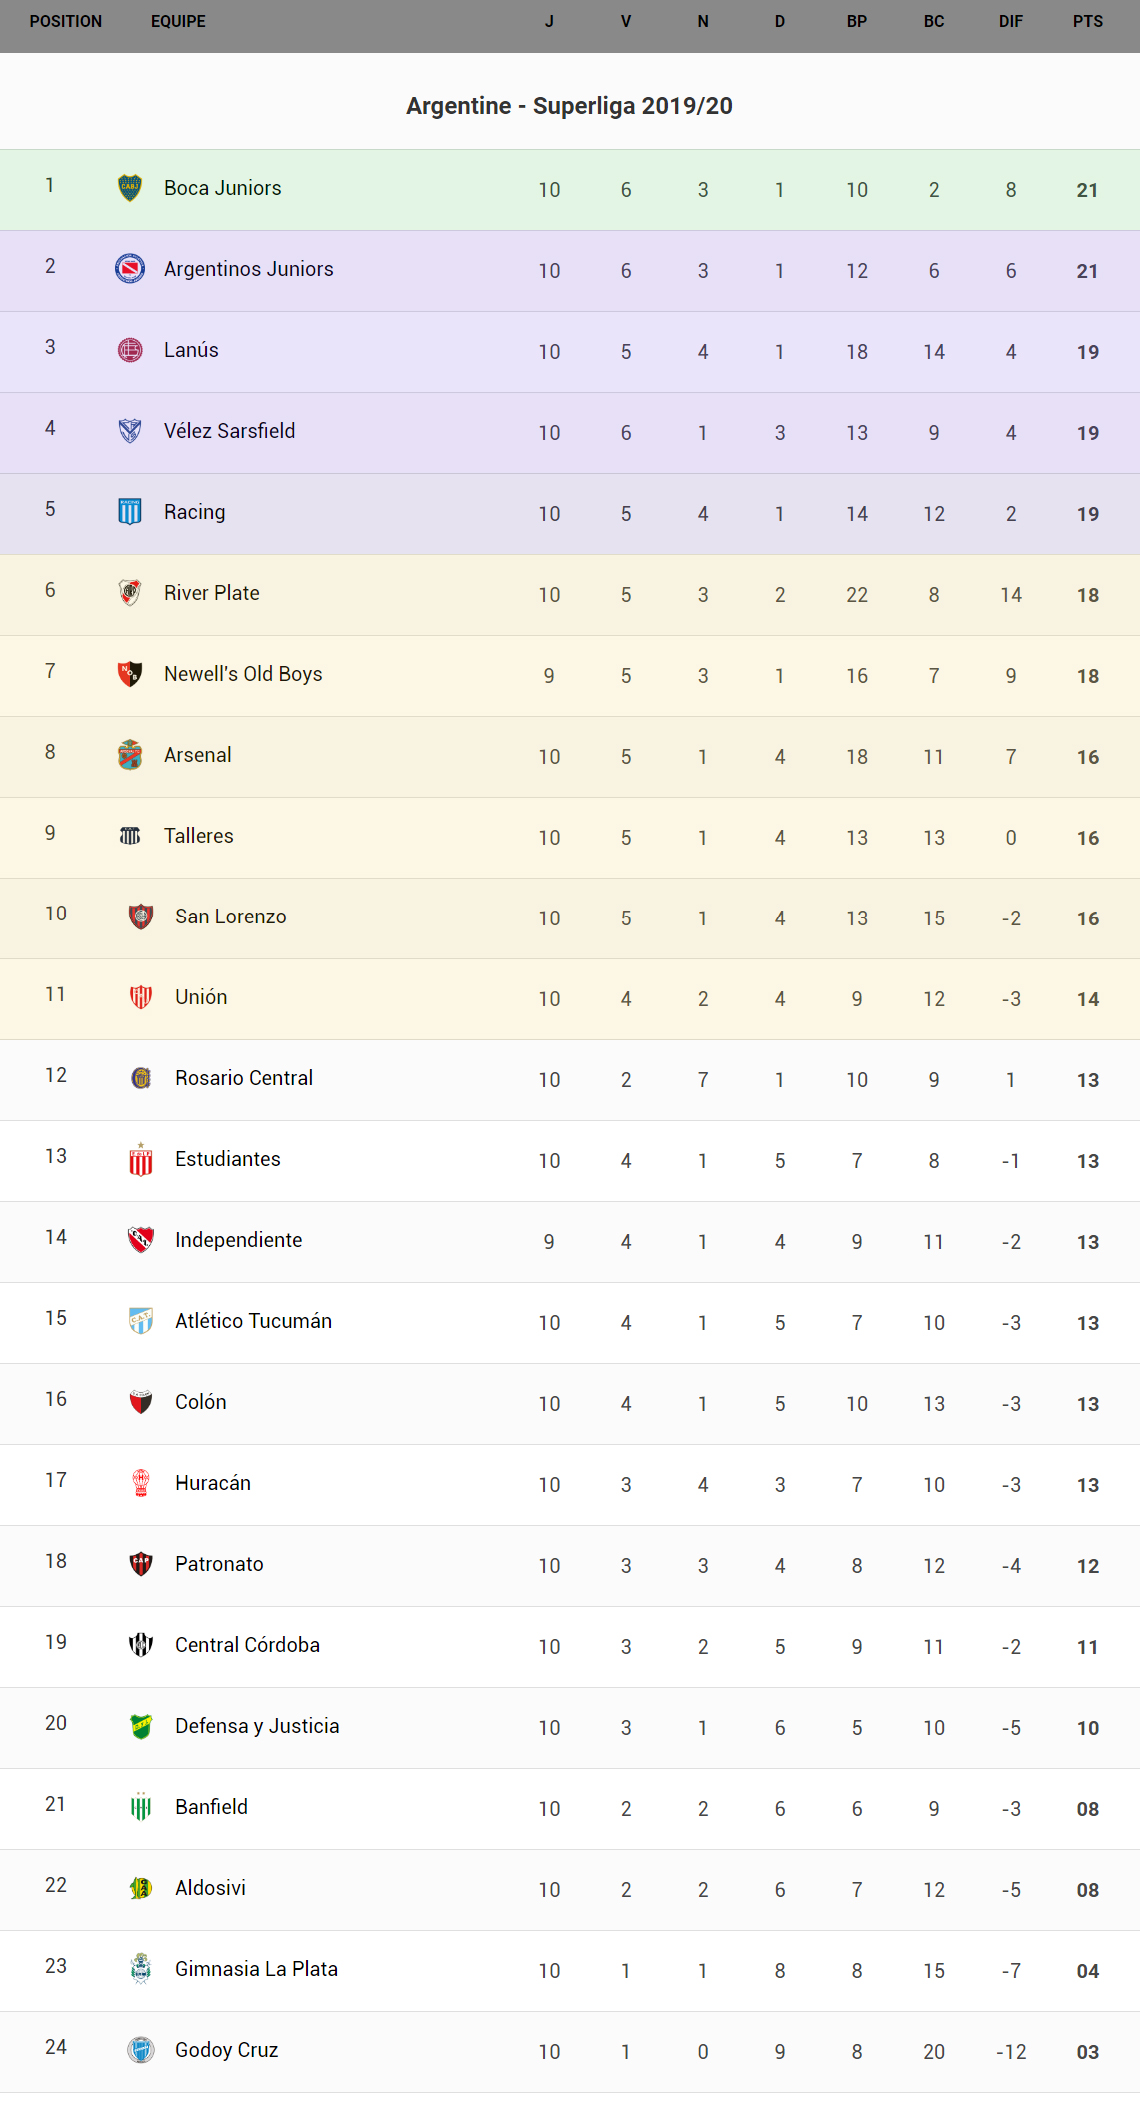Select the Gimnasia La Plata team name
1140x2103 pixels.
pyautogui.click(x=256, y=1969)
